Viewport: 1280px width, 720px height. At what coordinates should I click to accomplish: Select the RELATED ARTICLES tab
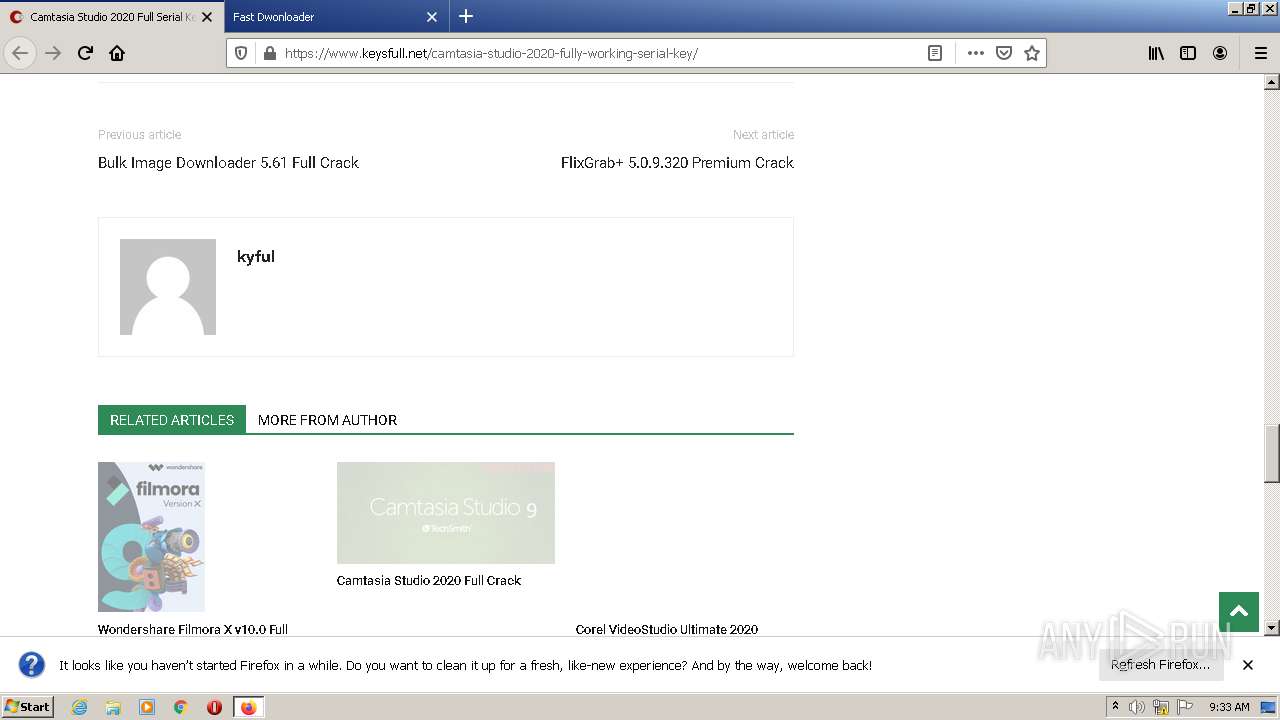(x=172, y=420)
